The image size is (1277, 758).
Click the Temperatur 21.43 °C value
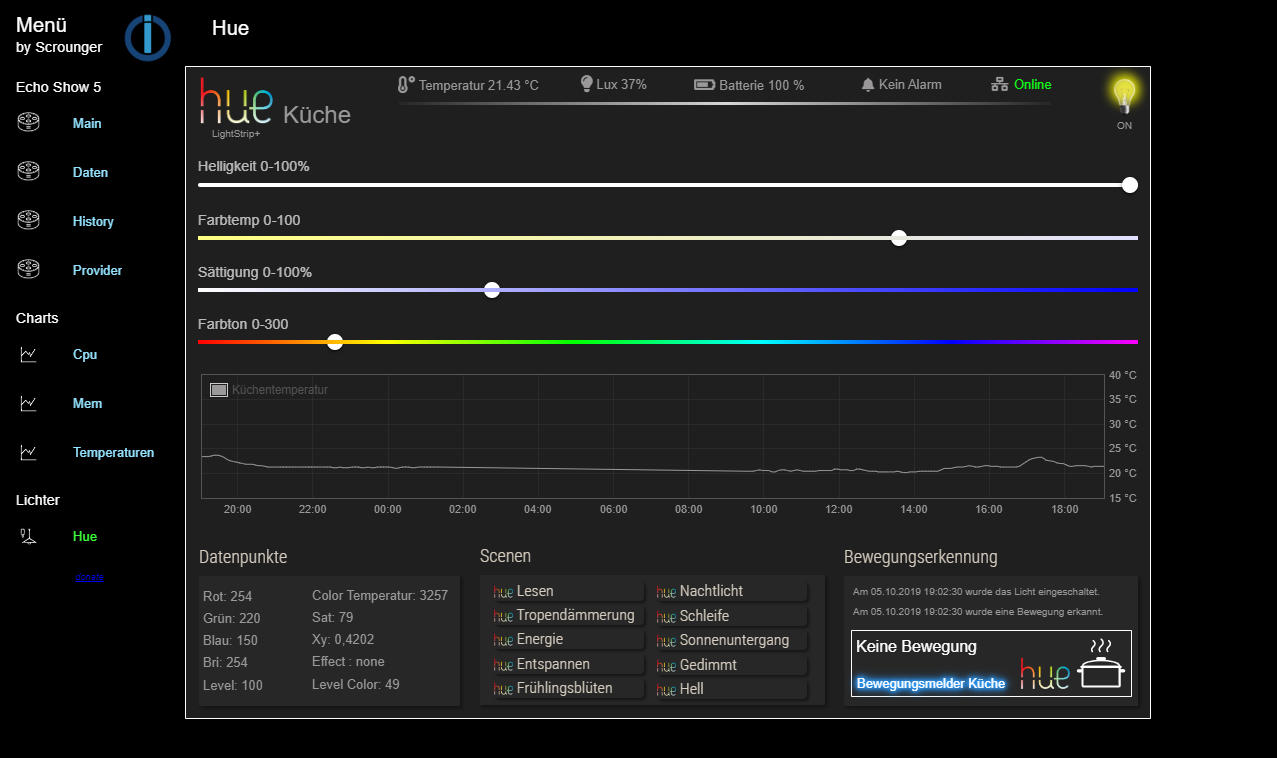click(x=479, y=85)
